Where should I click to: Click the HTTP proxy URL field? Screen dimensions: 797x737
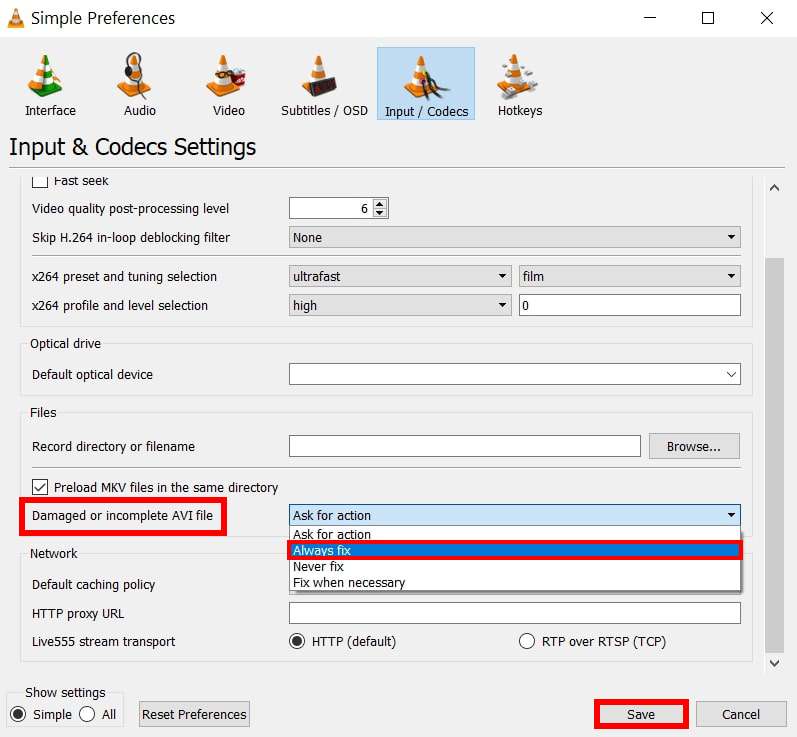click(514, 613)
